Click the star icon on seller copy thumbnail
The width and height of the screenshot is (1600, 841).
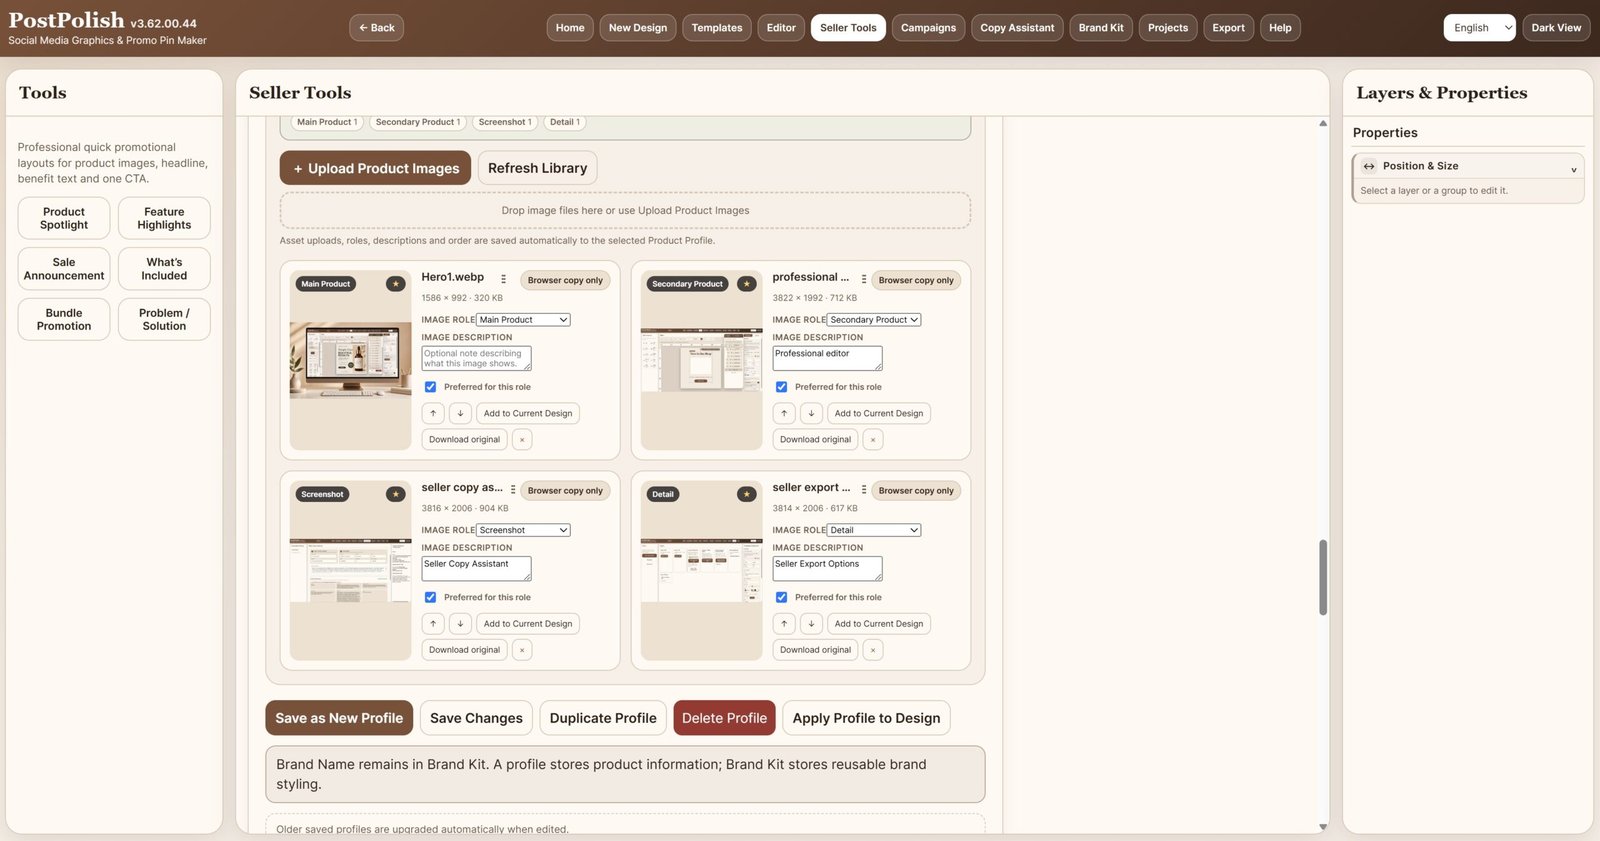[396, 494]
